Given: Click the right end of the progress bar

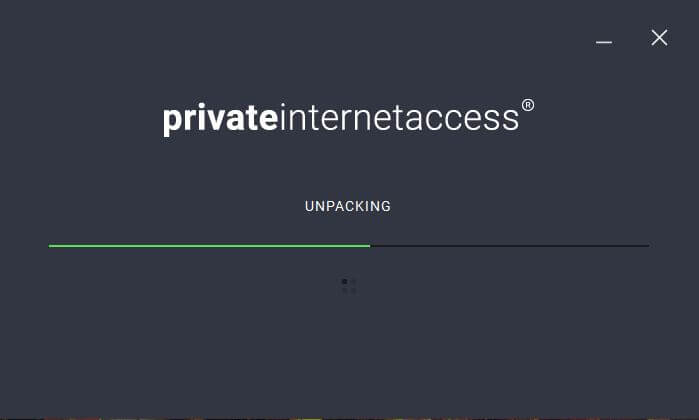Looking at the screenshot, I should tap(648, 246).
